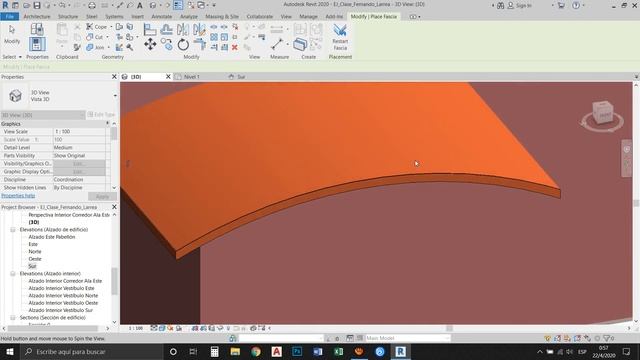Open the File tab
Image resolution: width=640 pixels, height=360 pixels.
tap(10, 17)
